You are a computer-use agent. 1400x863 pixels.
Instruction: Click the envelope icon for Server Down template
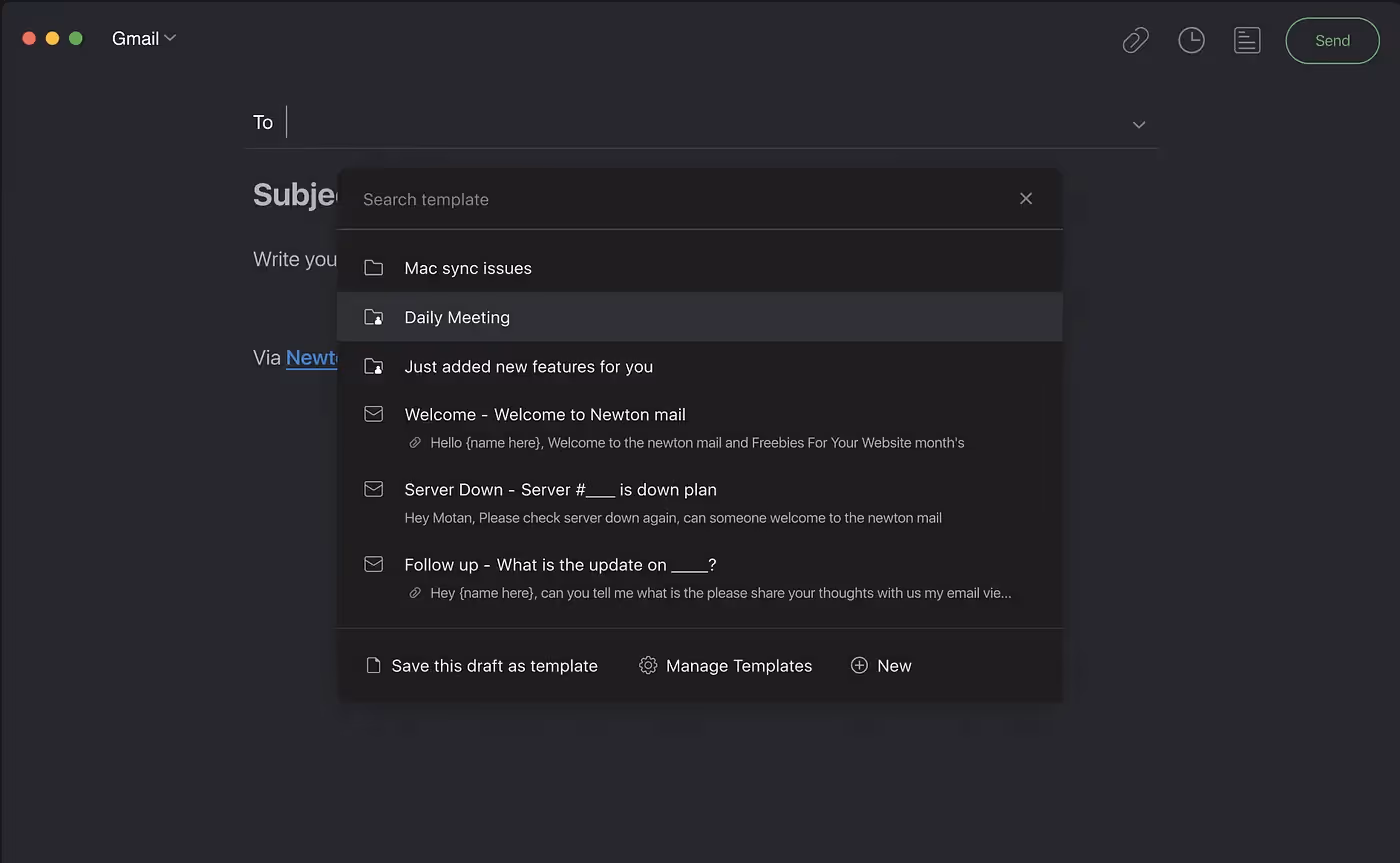[x=373, y=489]
